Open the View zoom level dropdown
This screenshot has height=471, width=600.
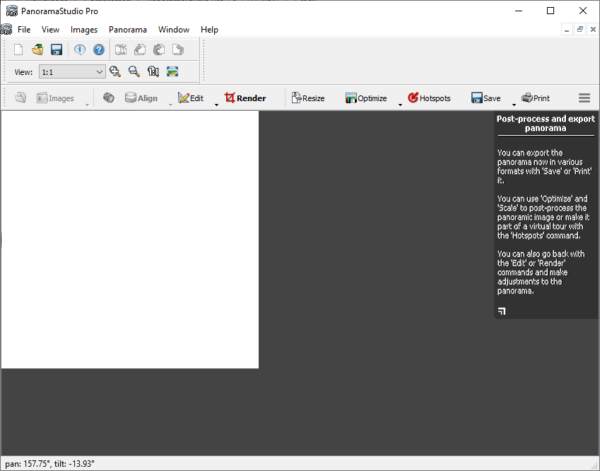[x=72, y=72]
